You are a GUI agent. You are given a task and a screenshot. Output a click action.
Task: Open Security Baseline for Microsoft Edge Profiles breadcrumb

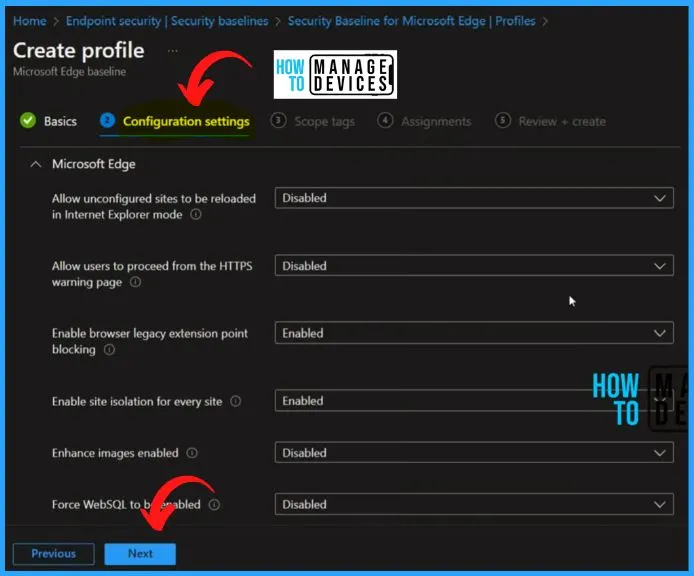point(412,21)
